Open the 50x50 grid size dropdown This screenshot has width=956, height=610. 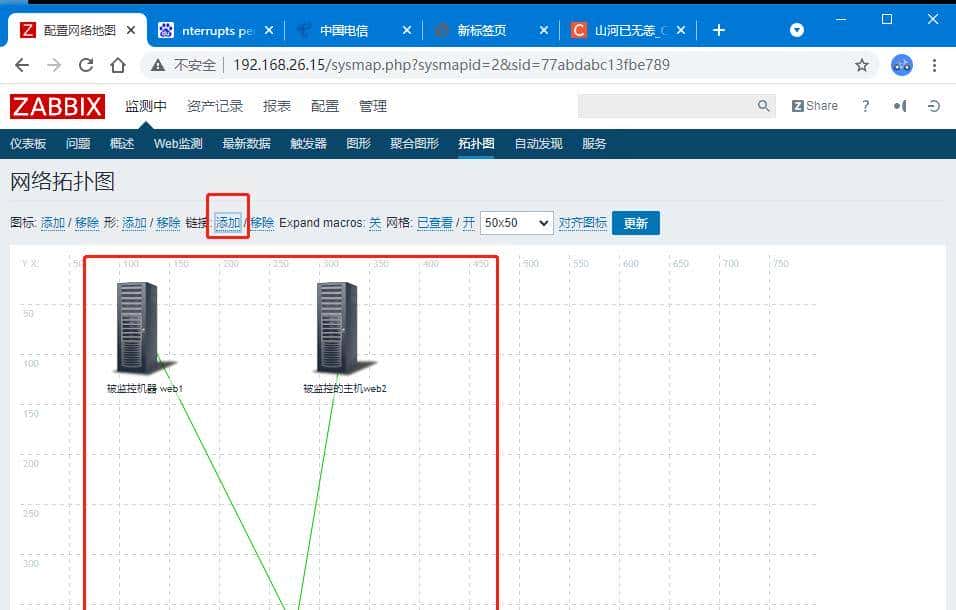coord(516,221)
